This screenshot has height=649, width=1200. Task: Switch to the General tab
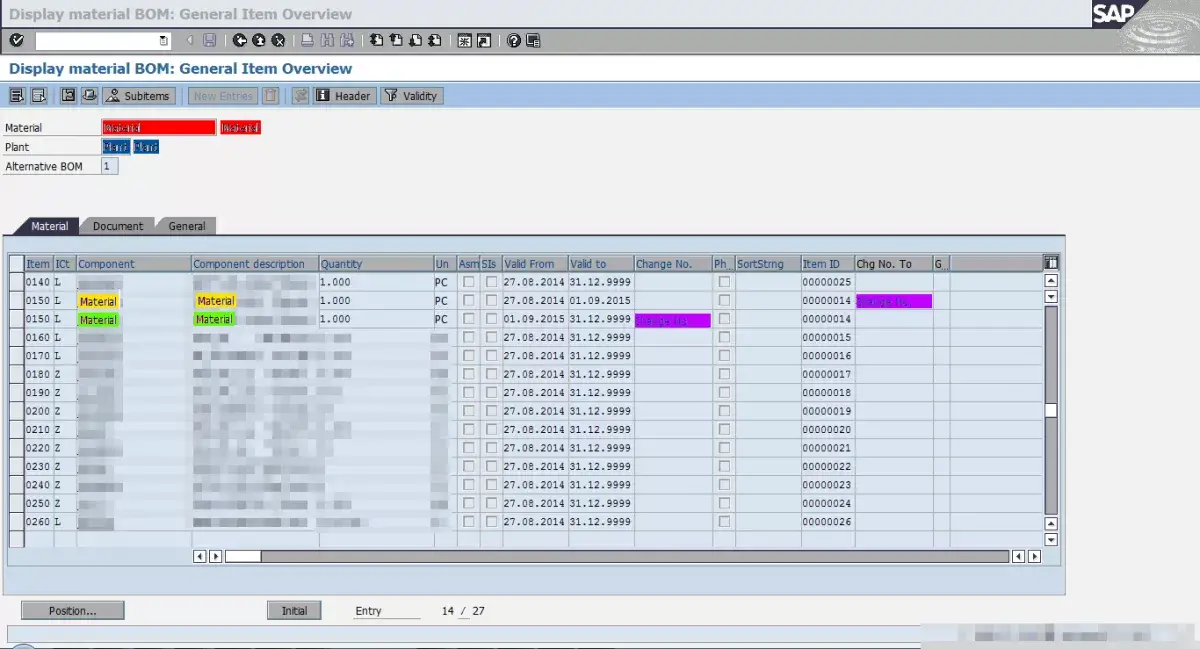point(187,226)
